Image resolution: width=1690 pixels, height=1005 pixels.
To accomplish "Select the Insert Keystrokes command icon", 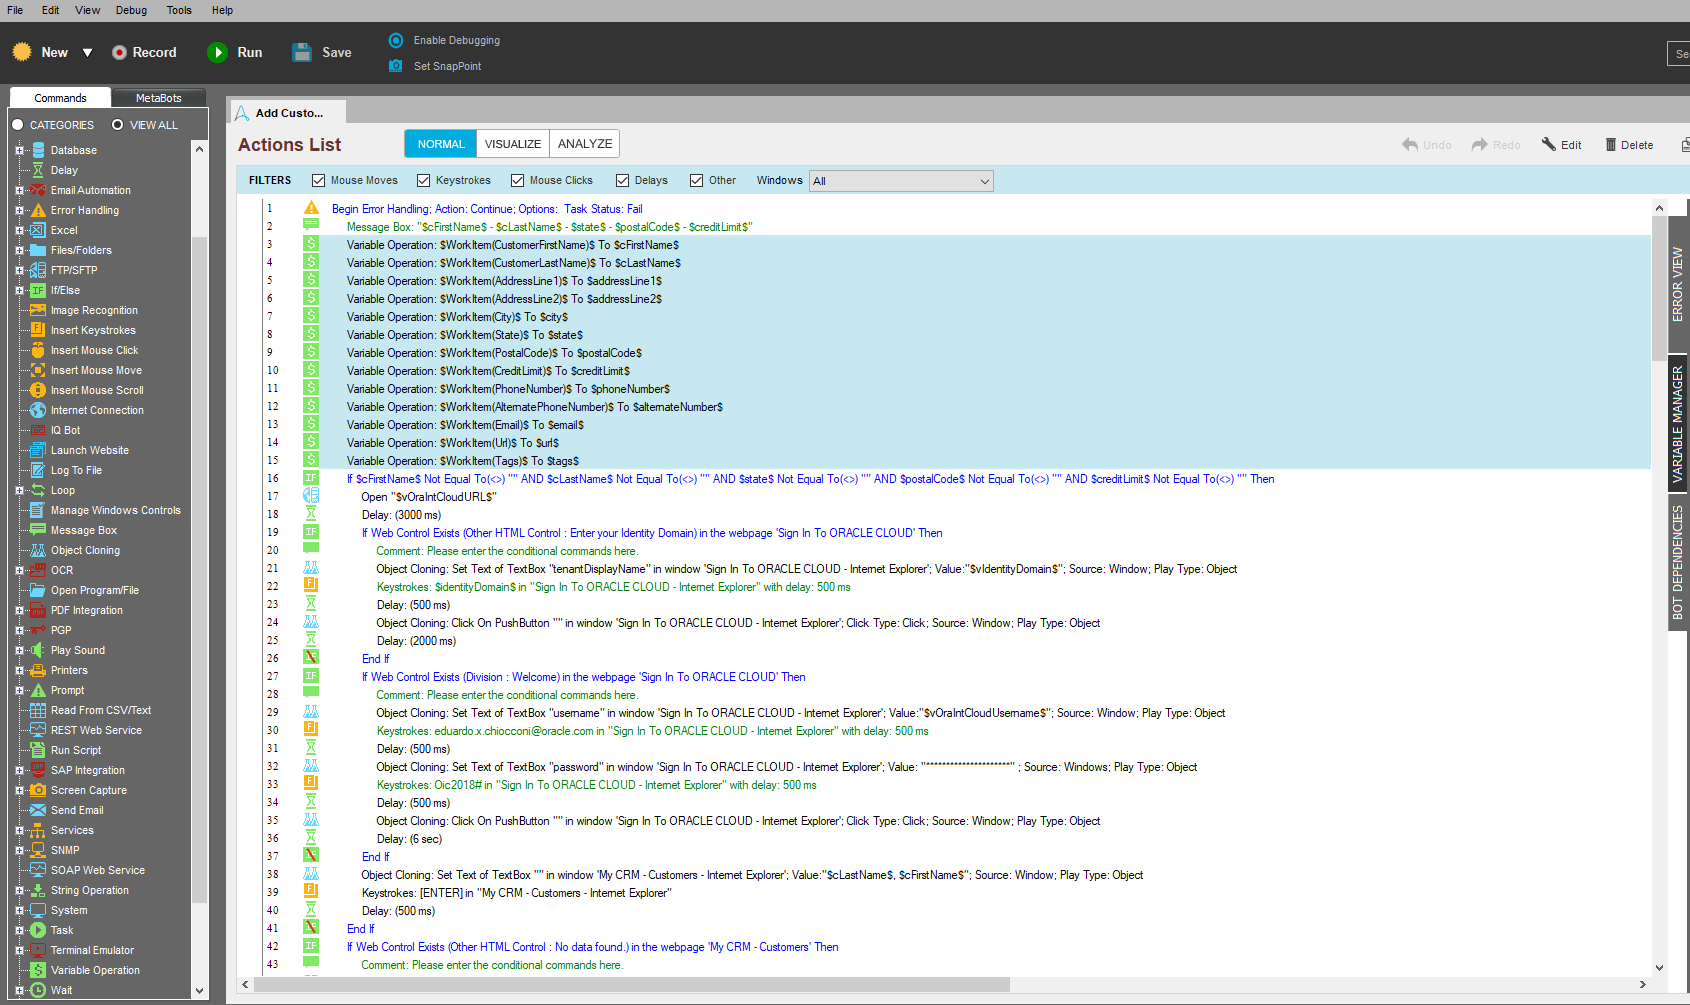I will pos(38,330).
